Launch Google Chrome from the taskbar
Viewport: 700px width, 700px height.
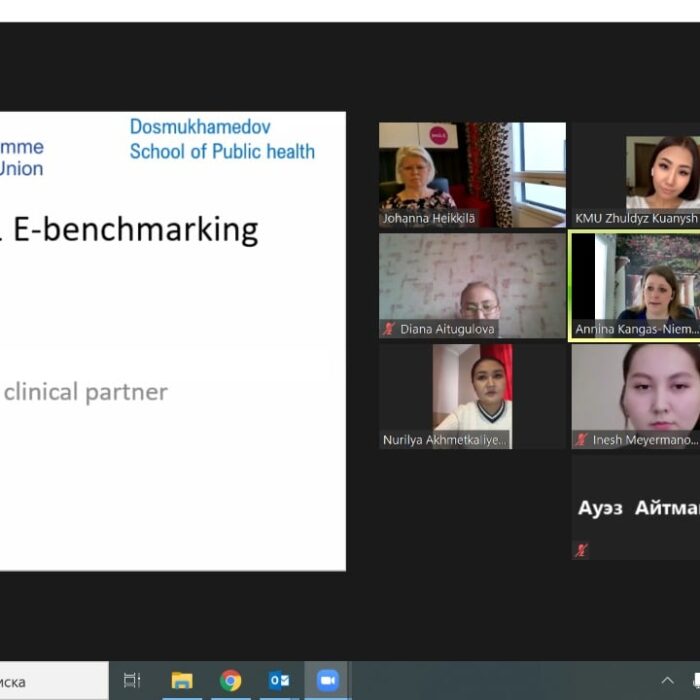click(x=231, y=681)
